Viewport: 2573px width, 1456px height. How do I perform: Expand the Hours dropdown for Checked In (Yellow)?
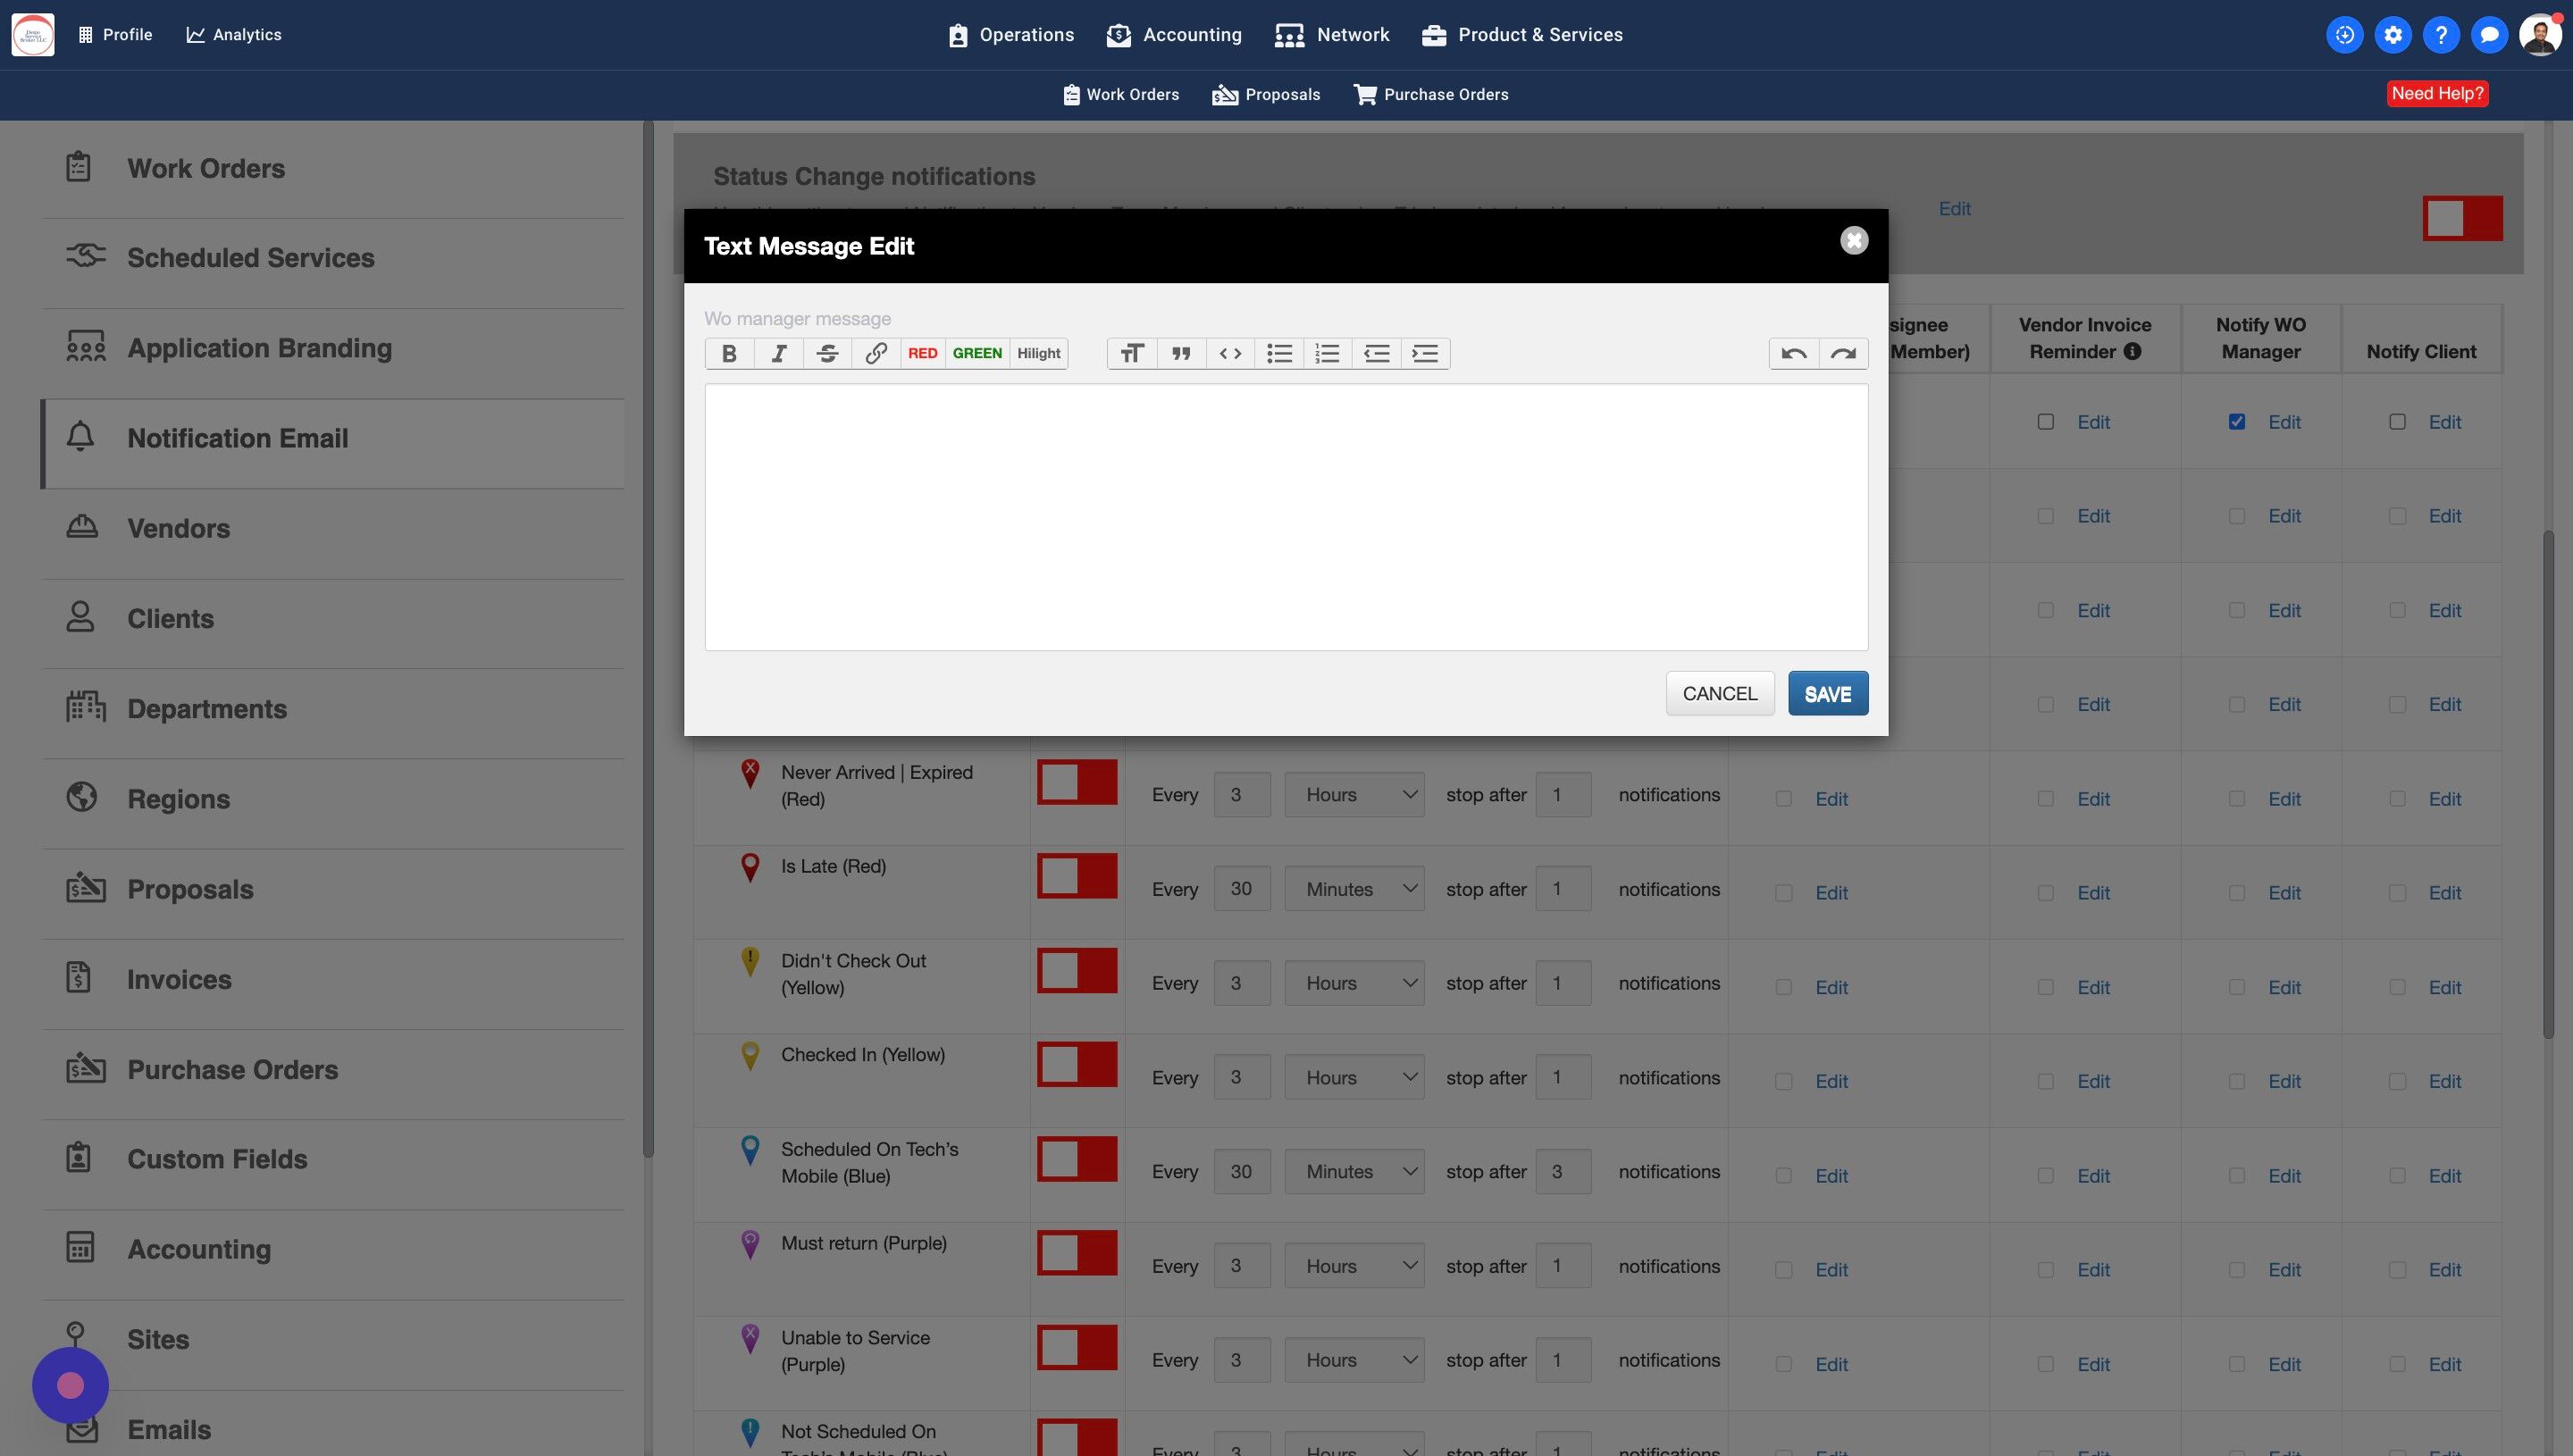pyautogui.click(x=1354, y=1077)
